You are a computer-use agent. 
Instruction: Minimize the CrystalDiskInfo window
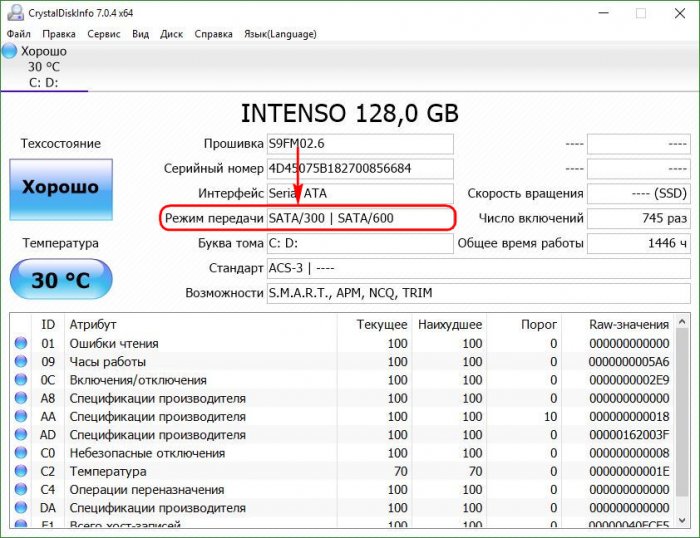pyautogui.click(x=604, y=13)
